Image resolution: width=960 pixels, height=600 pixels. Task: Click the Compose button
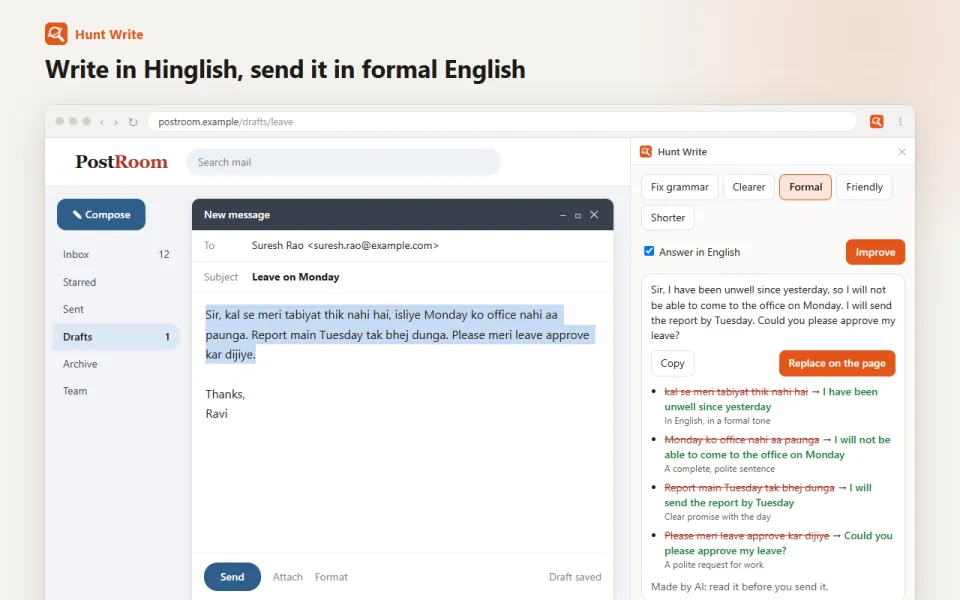click(101, 214)
